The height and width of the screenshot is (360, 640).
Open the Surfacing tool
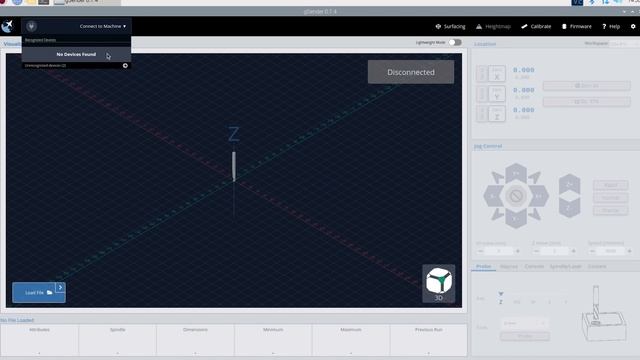pyautogui.click(x=450, y=26)
